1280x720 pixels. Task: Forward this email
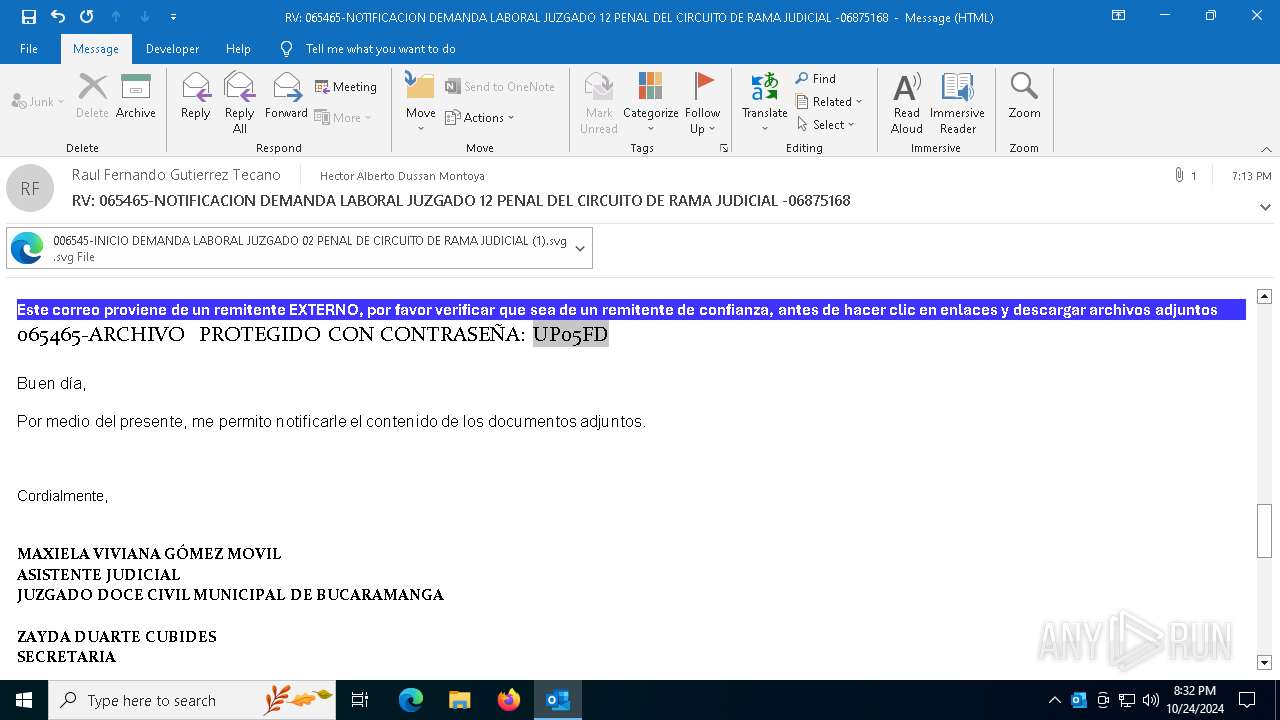tap(286, 96)
